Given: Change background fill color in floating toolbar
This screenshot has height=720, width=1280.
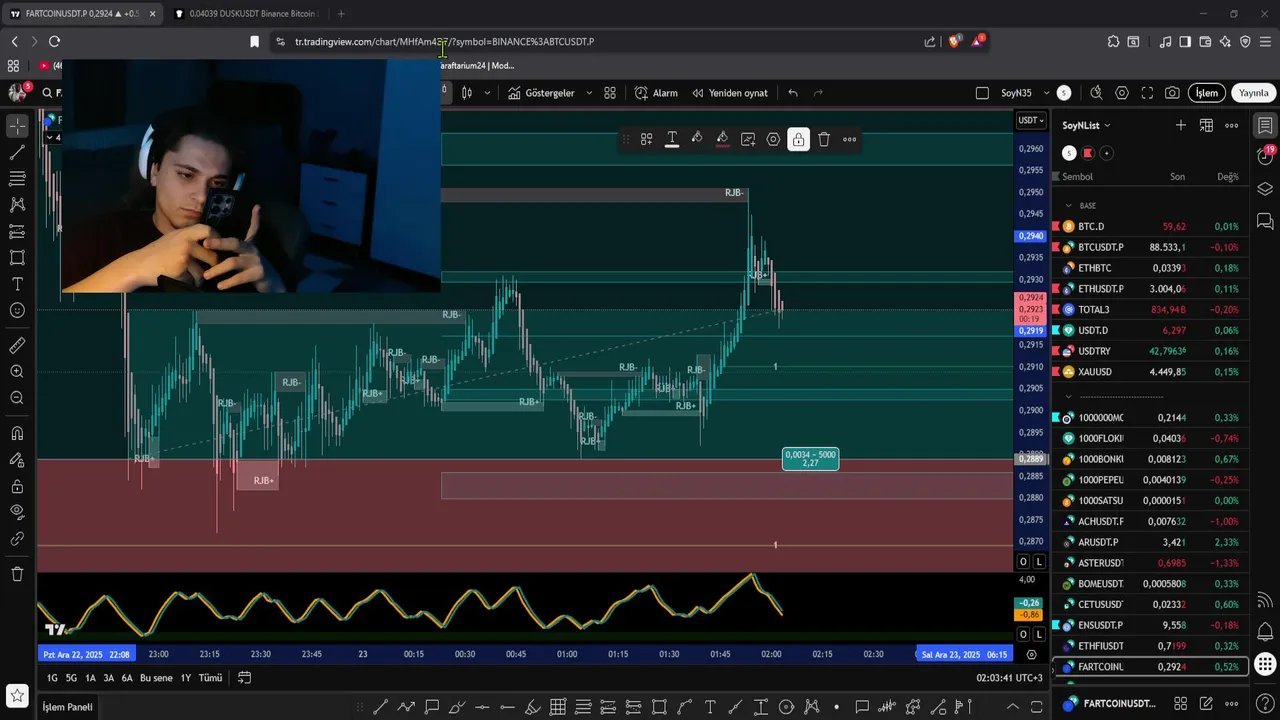Looking at the screenshot, I should (x=697, y=139).
